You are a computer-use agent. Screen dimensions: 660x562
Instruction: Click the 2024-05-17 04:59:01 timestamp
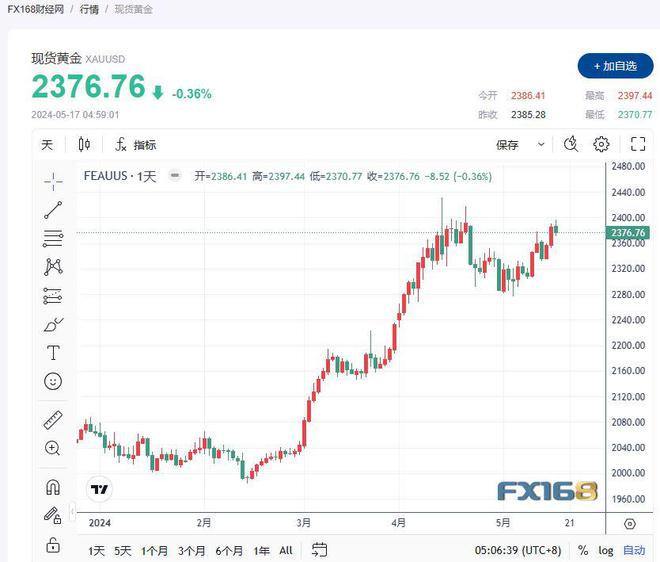75,115
